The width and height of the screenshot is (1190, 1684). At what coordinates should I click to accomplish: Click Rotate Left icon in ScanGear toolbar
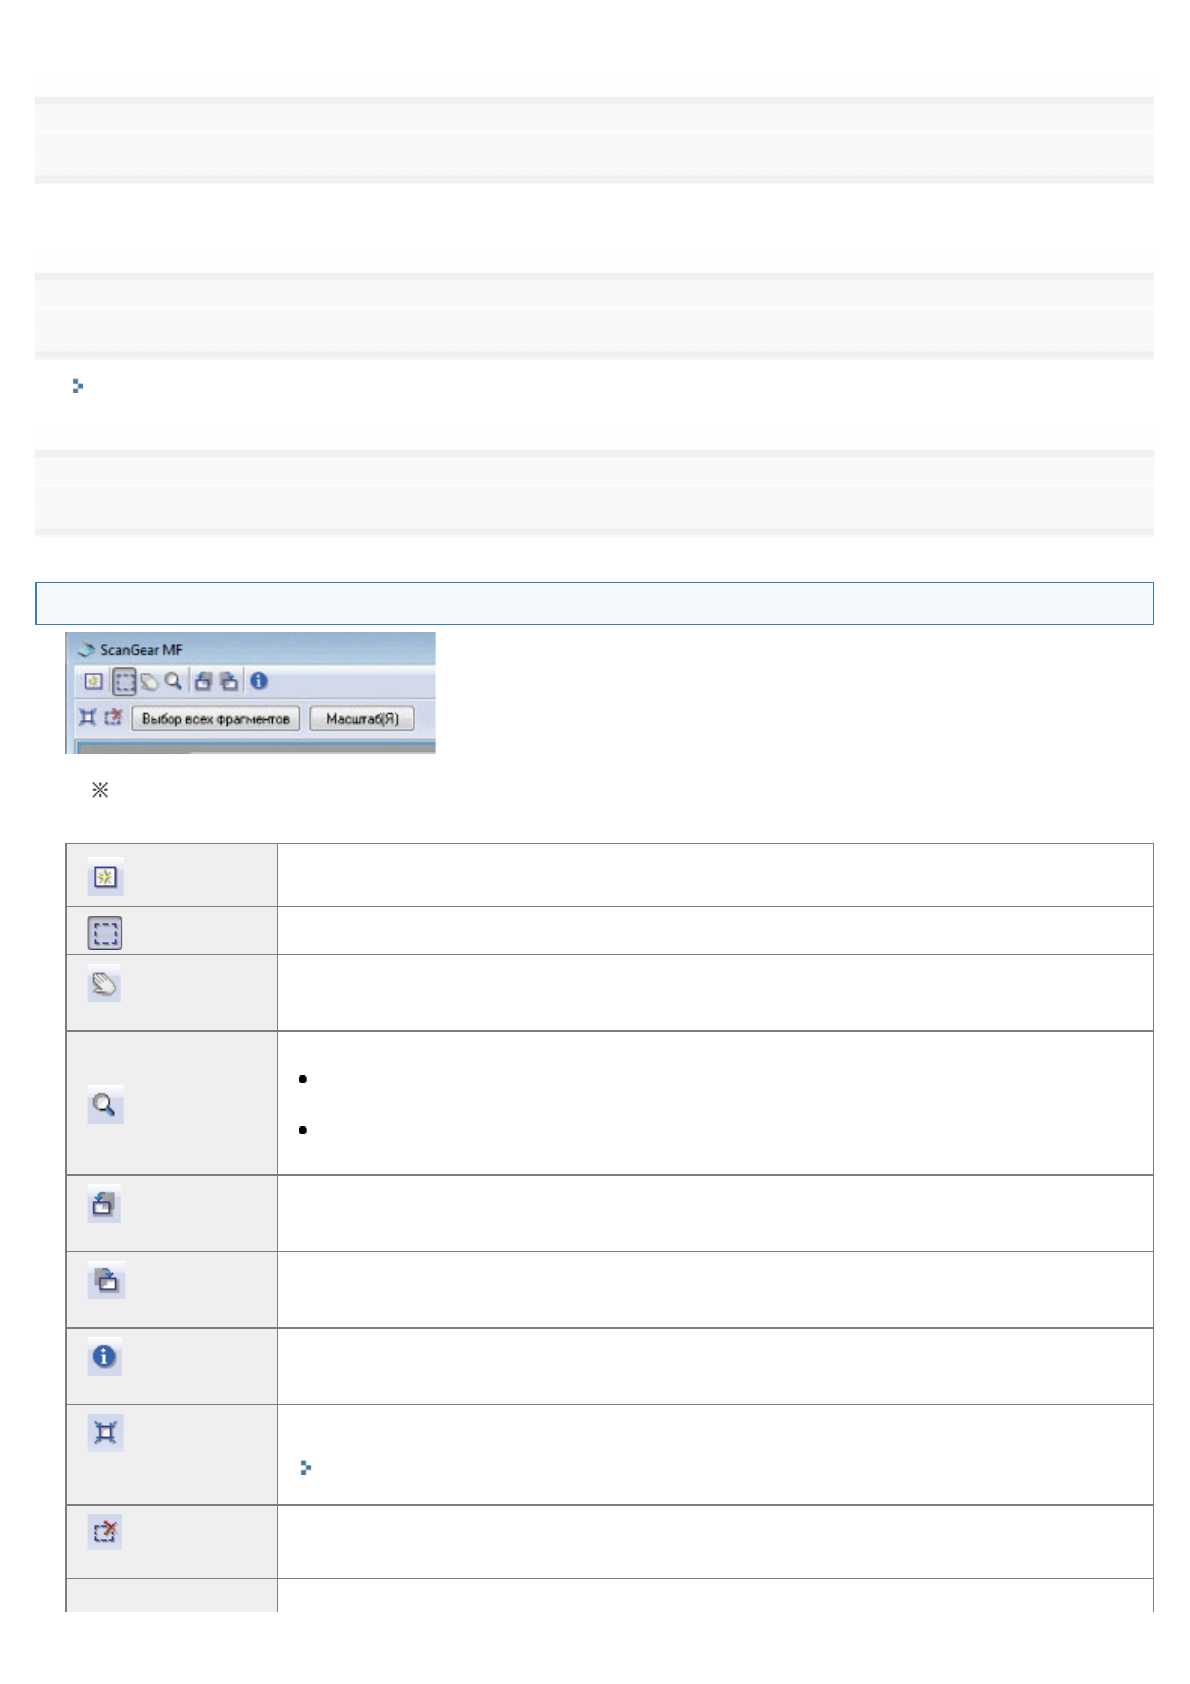point(203,682)
